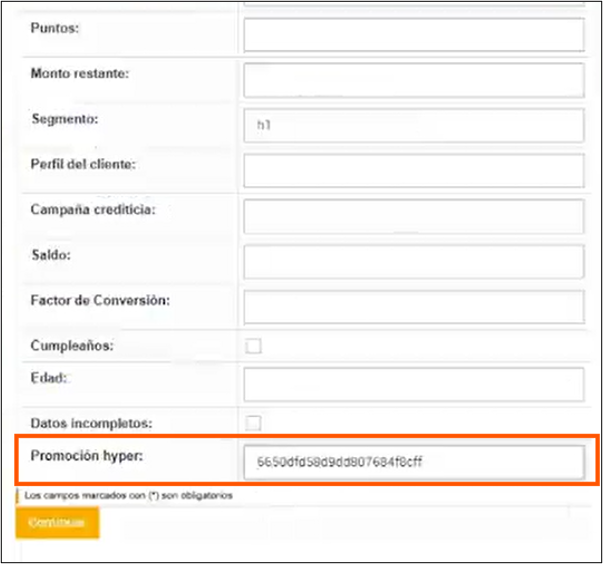Screen dimensions: 603x565
Task: Toggle the Datos incompletos checkbox
Action: tap(254, 422)
